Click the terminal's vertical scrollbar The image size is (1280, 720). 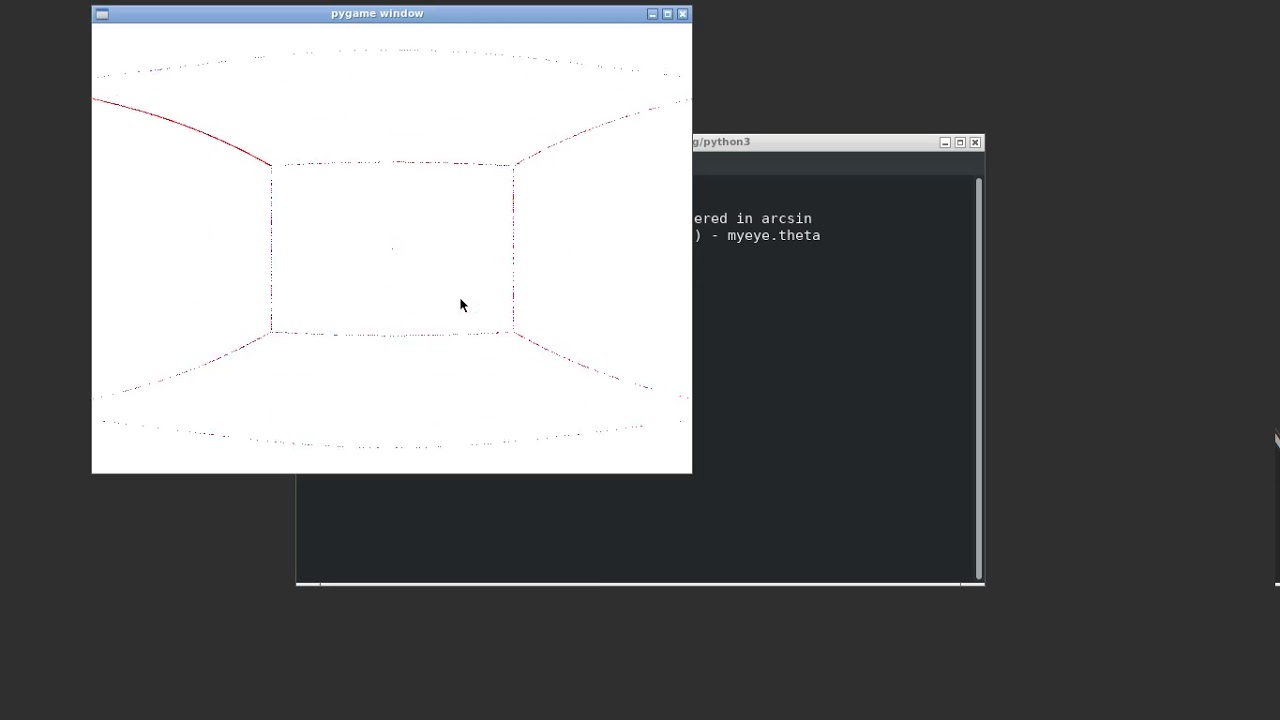coord(978,378)
